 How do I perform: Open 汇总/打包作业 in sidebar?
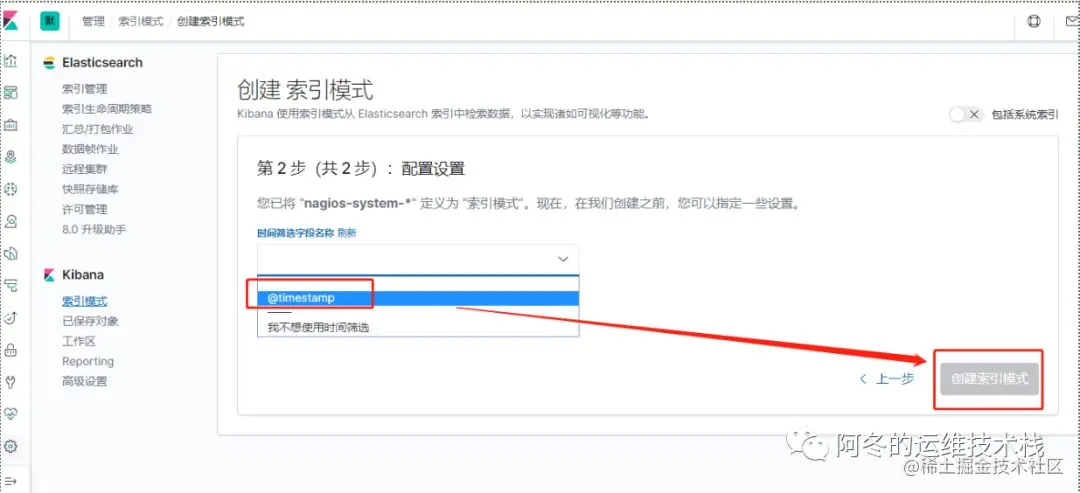tap(98, 129)
